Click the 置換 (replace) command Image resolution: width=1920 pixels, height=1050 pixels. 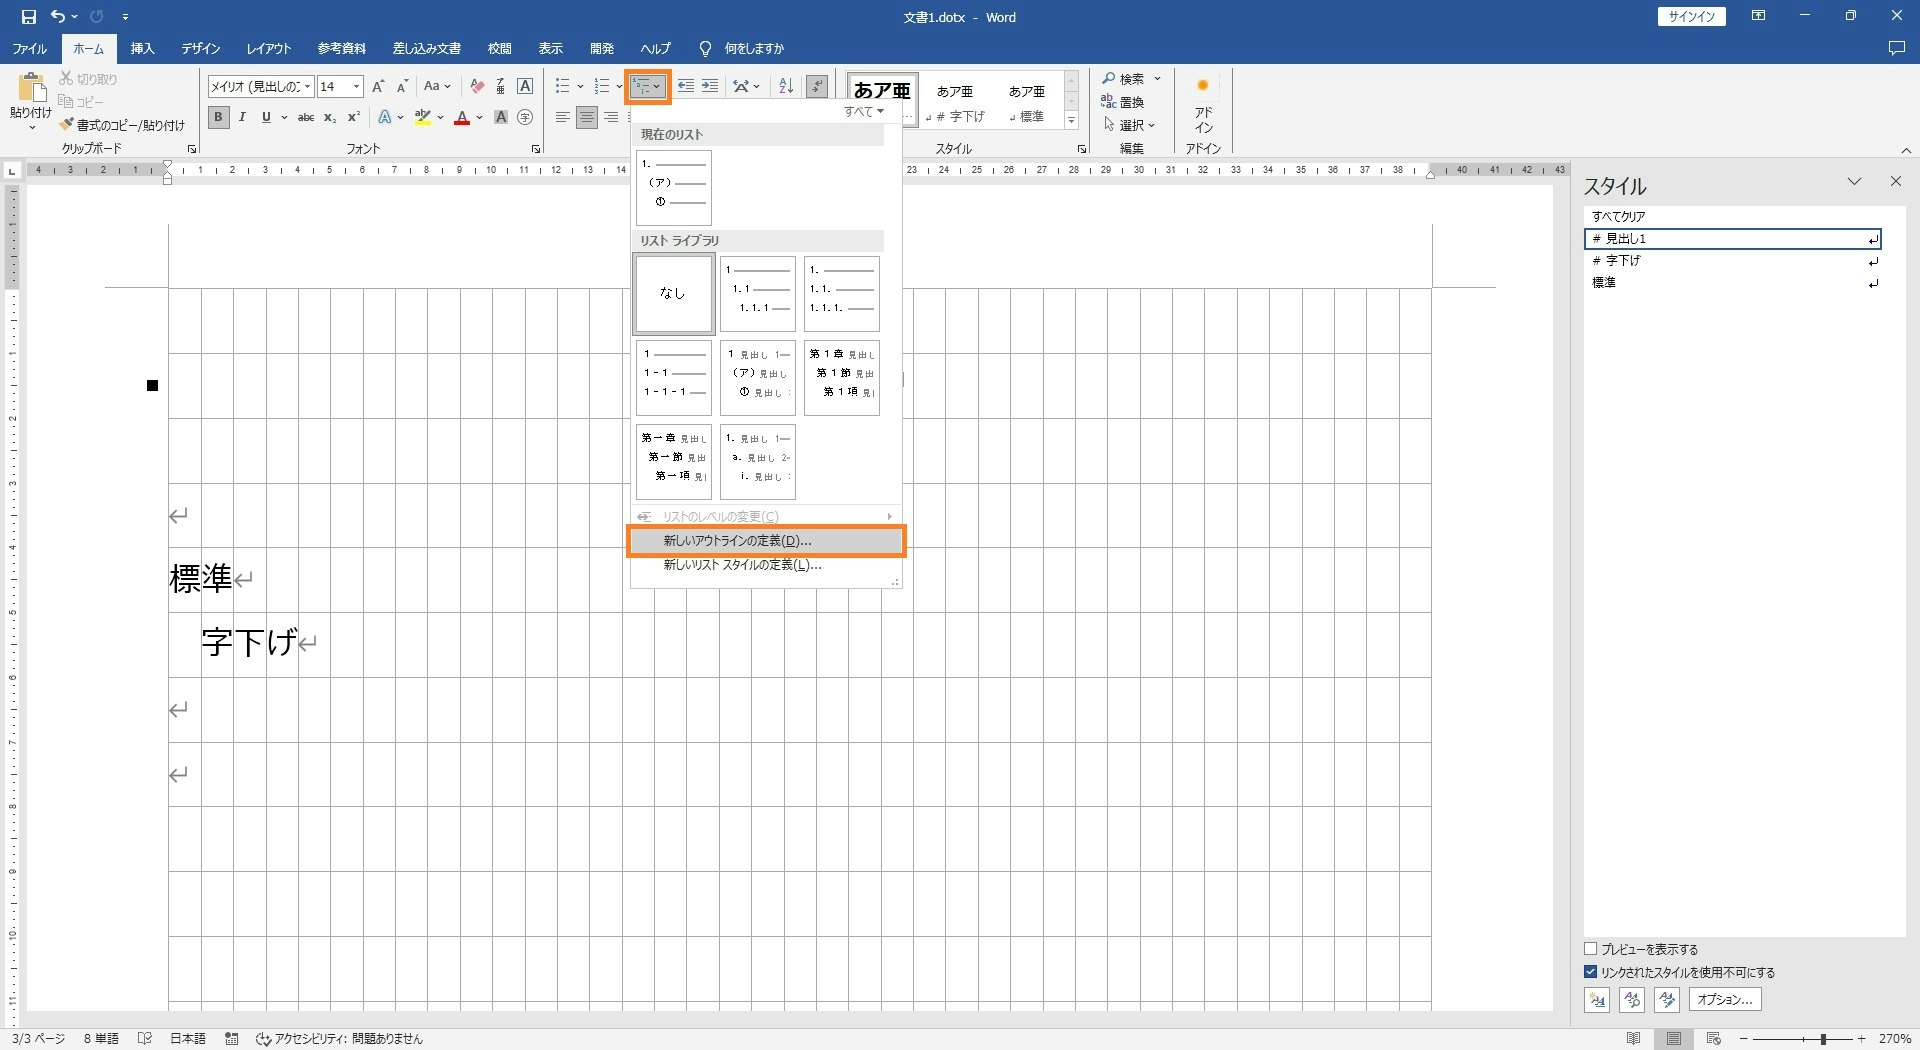click(x=1123, y=102)
